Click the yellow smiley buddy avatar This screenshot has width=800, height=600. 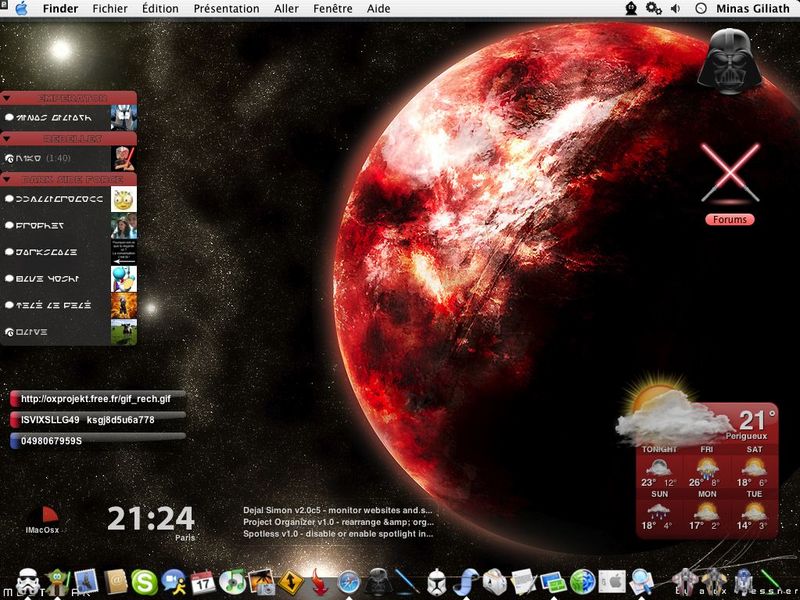pos(124,199)
